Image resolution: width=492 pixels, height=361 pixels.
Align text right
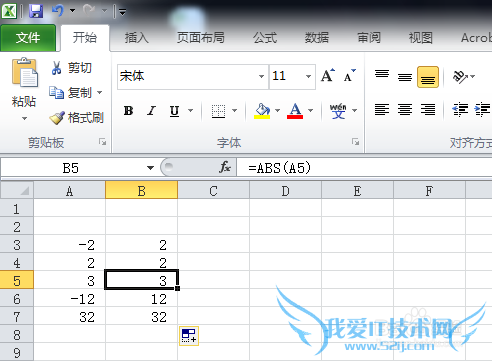point(428,110)
